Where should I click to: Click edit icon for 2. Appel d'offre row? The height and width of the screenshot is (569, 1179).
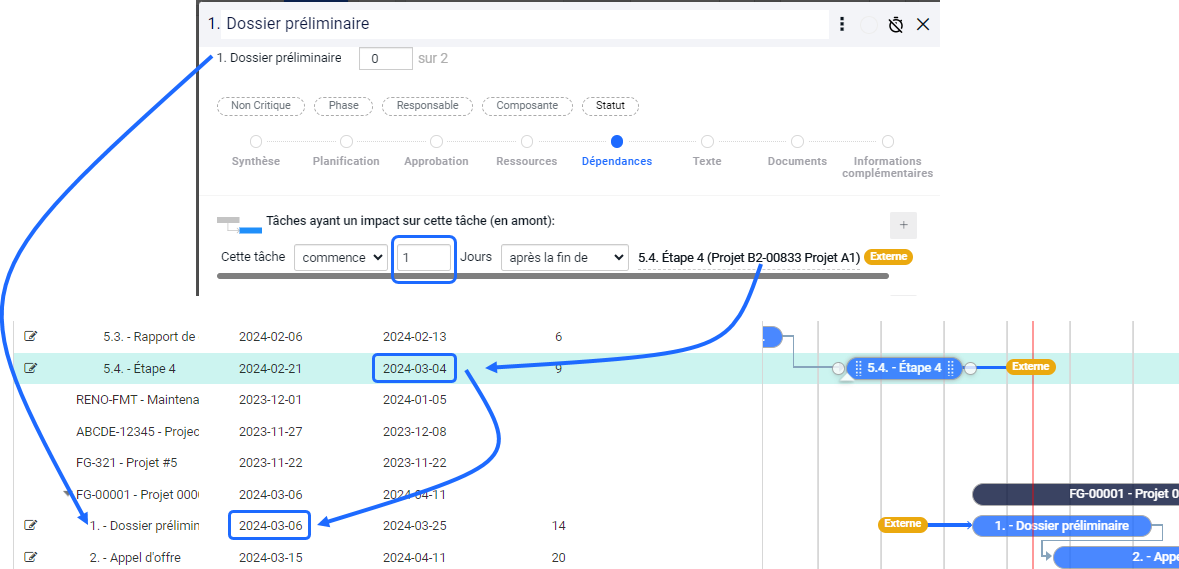(31, 557)
